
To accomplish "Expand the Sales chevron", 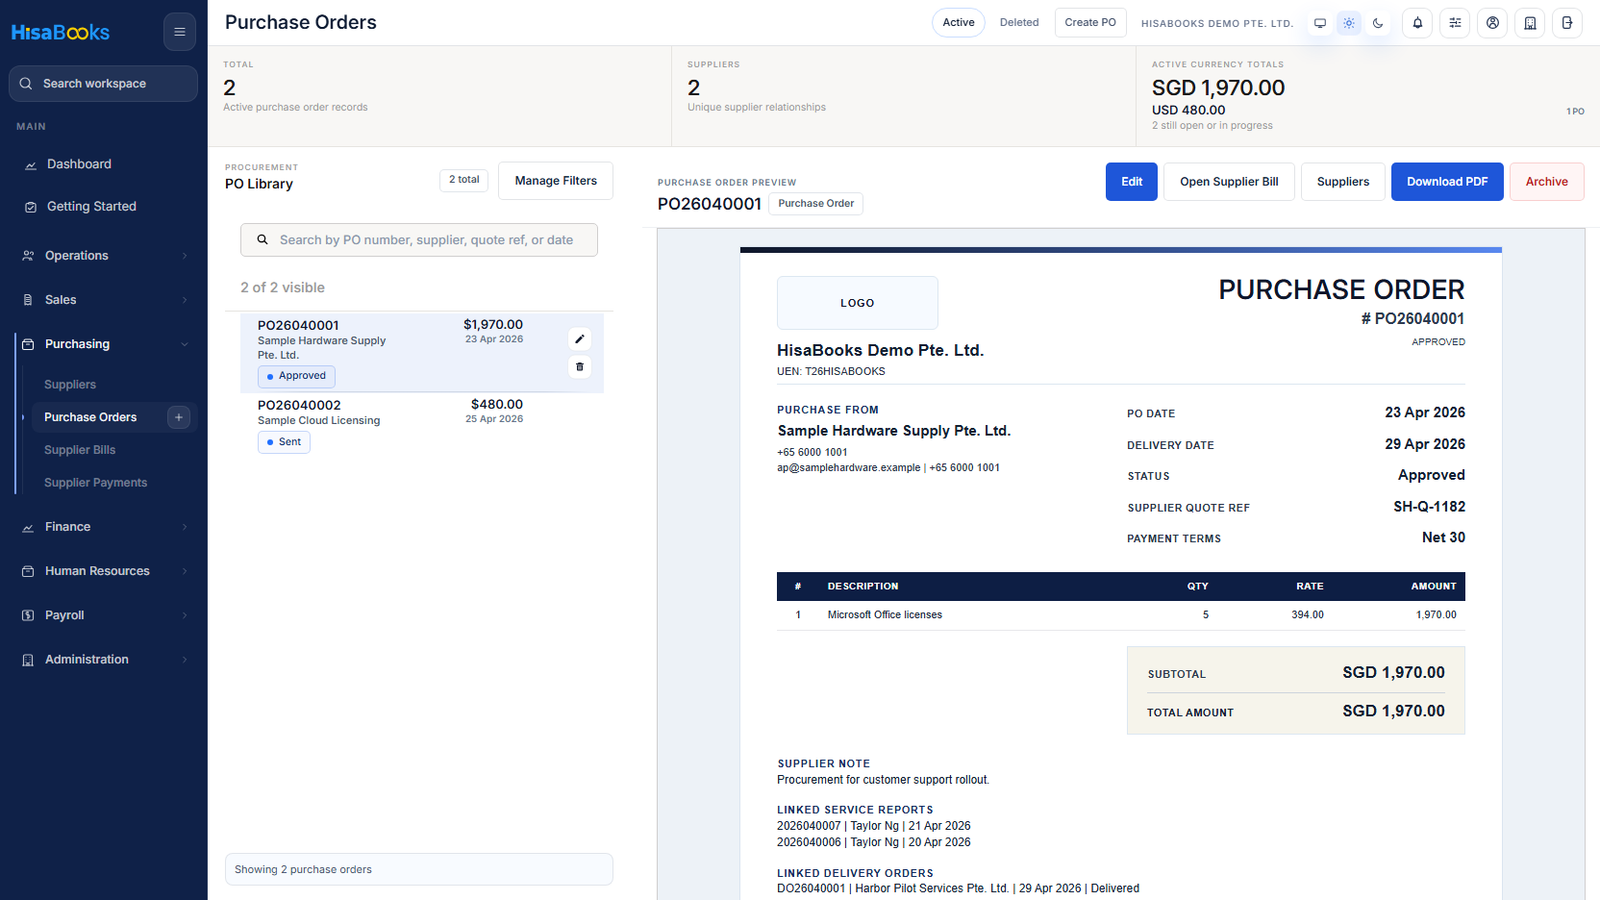I will (184, 300).
